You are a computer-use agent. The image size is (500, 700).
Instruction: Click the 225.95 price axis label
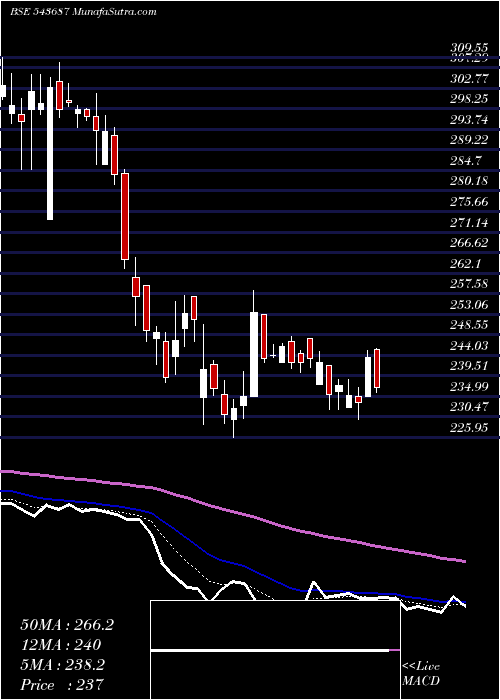tap(469, 428)
